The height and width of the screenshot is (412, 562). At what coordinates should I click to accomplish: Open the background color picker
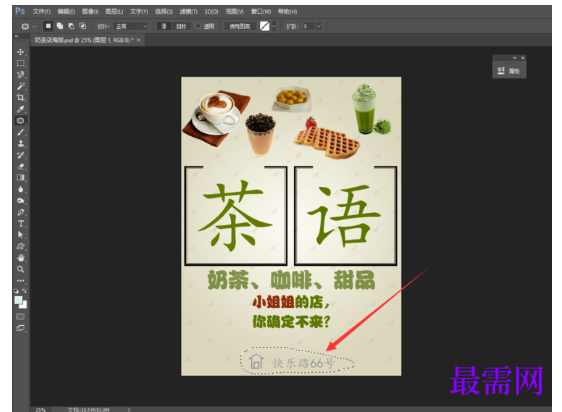24,305
